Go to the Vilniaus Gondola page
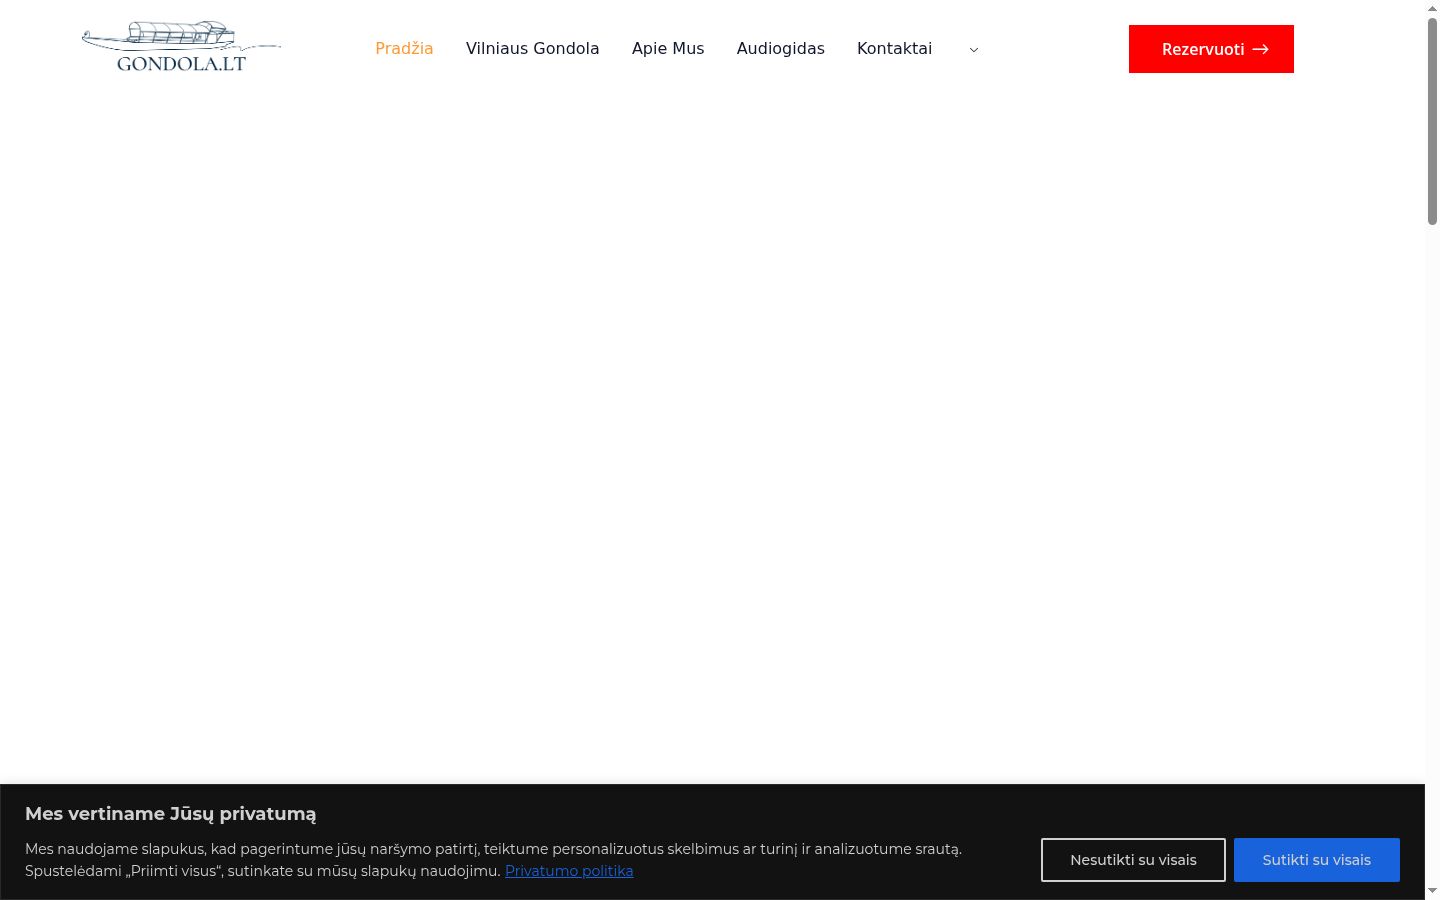The height and width of the screenshot is (900, 1440). pyautogui.click(x=533, y=48)
